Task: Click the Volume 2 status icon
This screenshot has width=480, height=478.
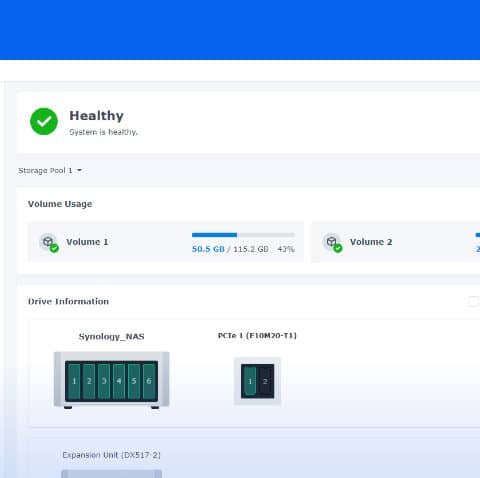Action: (x=332, y=242)
